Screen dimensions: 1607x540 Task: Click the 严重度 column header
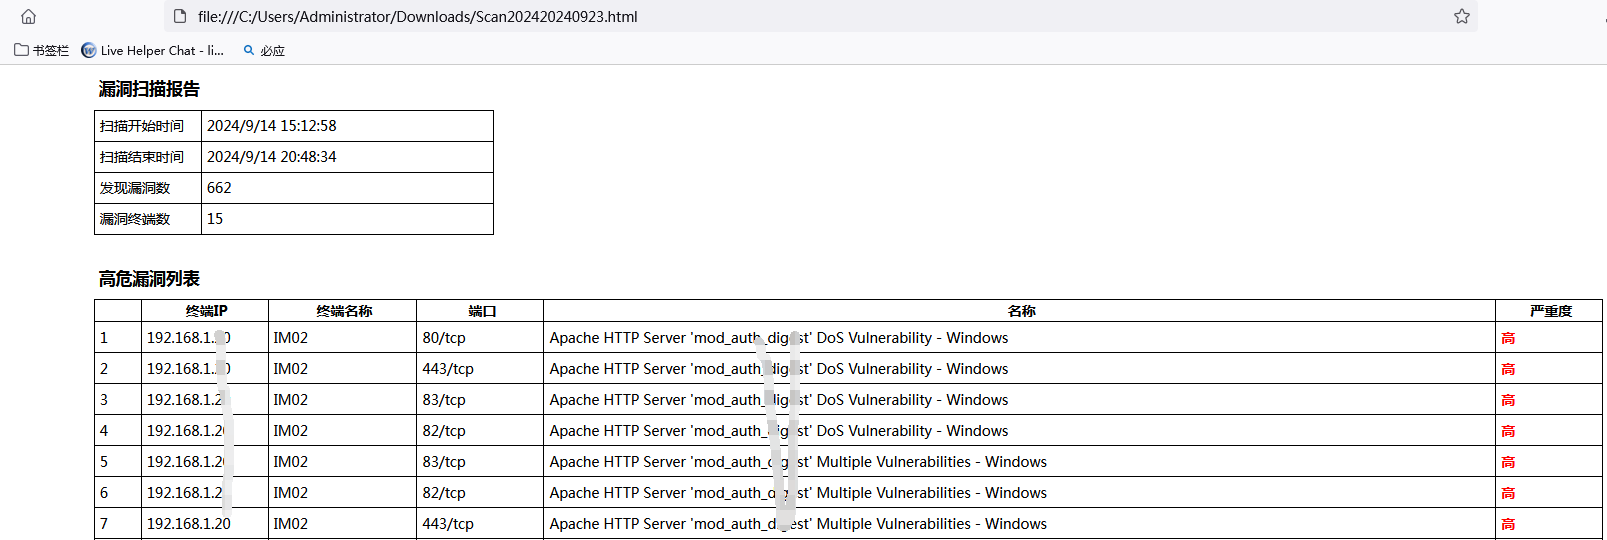(x=1550, y=311)
